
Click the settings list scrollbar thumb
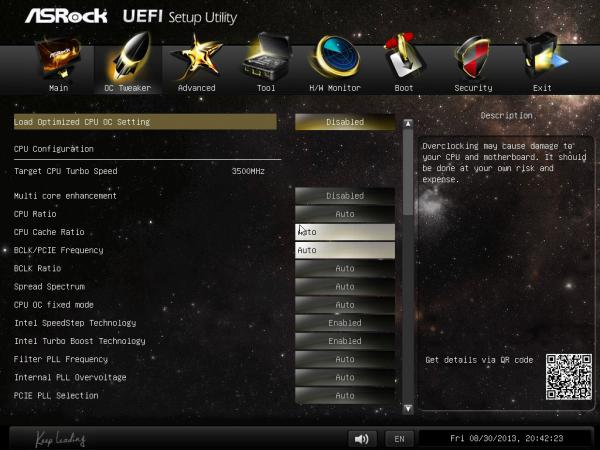coord(408,172)
